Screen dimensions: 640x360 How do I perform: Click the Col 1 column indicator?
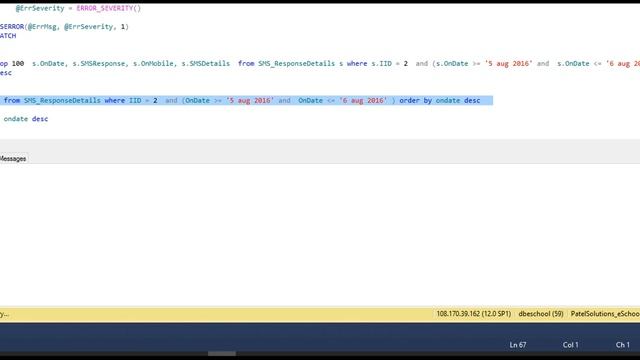570,345
